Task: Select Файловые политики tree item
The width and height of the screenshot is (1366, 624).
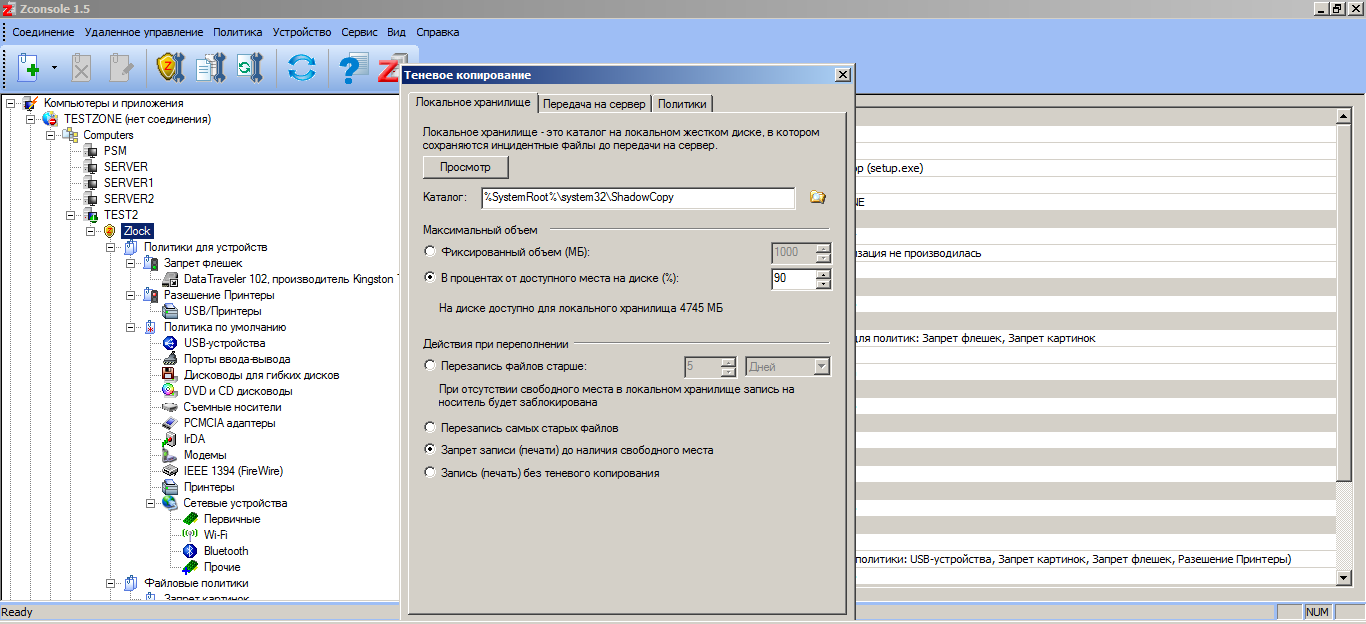Action: pos(196,583)
